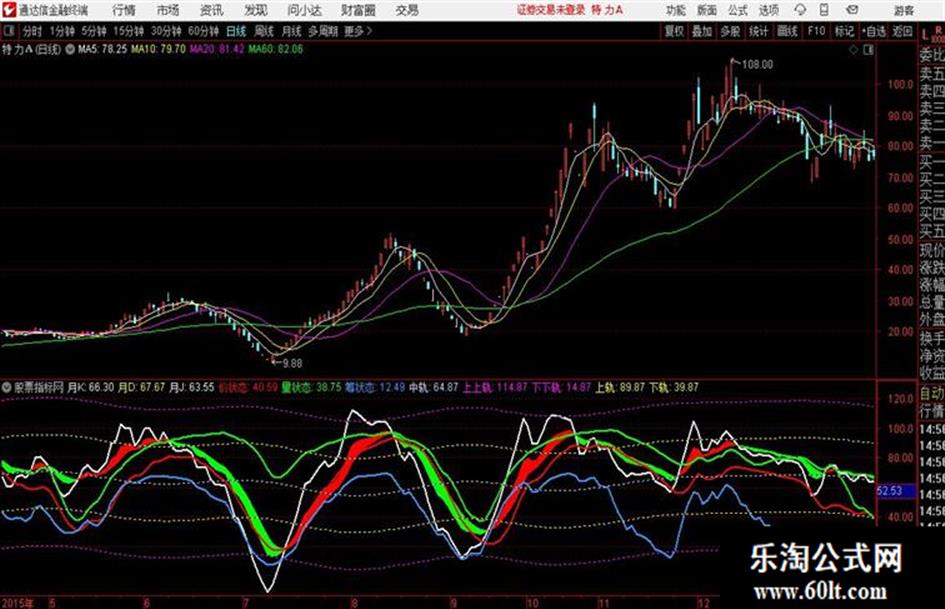Click the 自选 add-to-watchlist button

point(874,31)
